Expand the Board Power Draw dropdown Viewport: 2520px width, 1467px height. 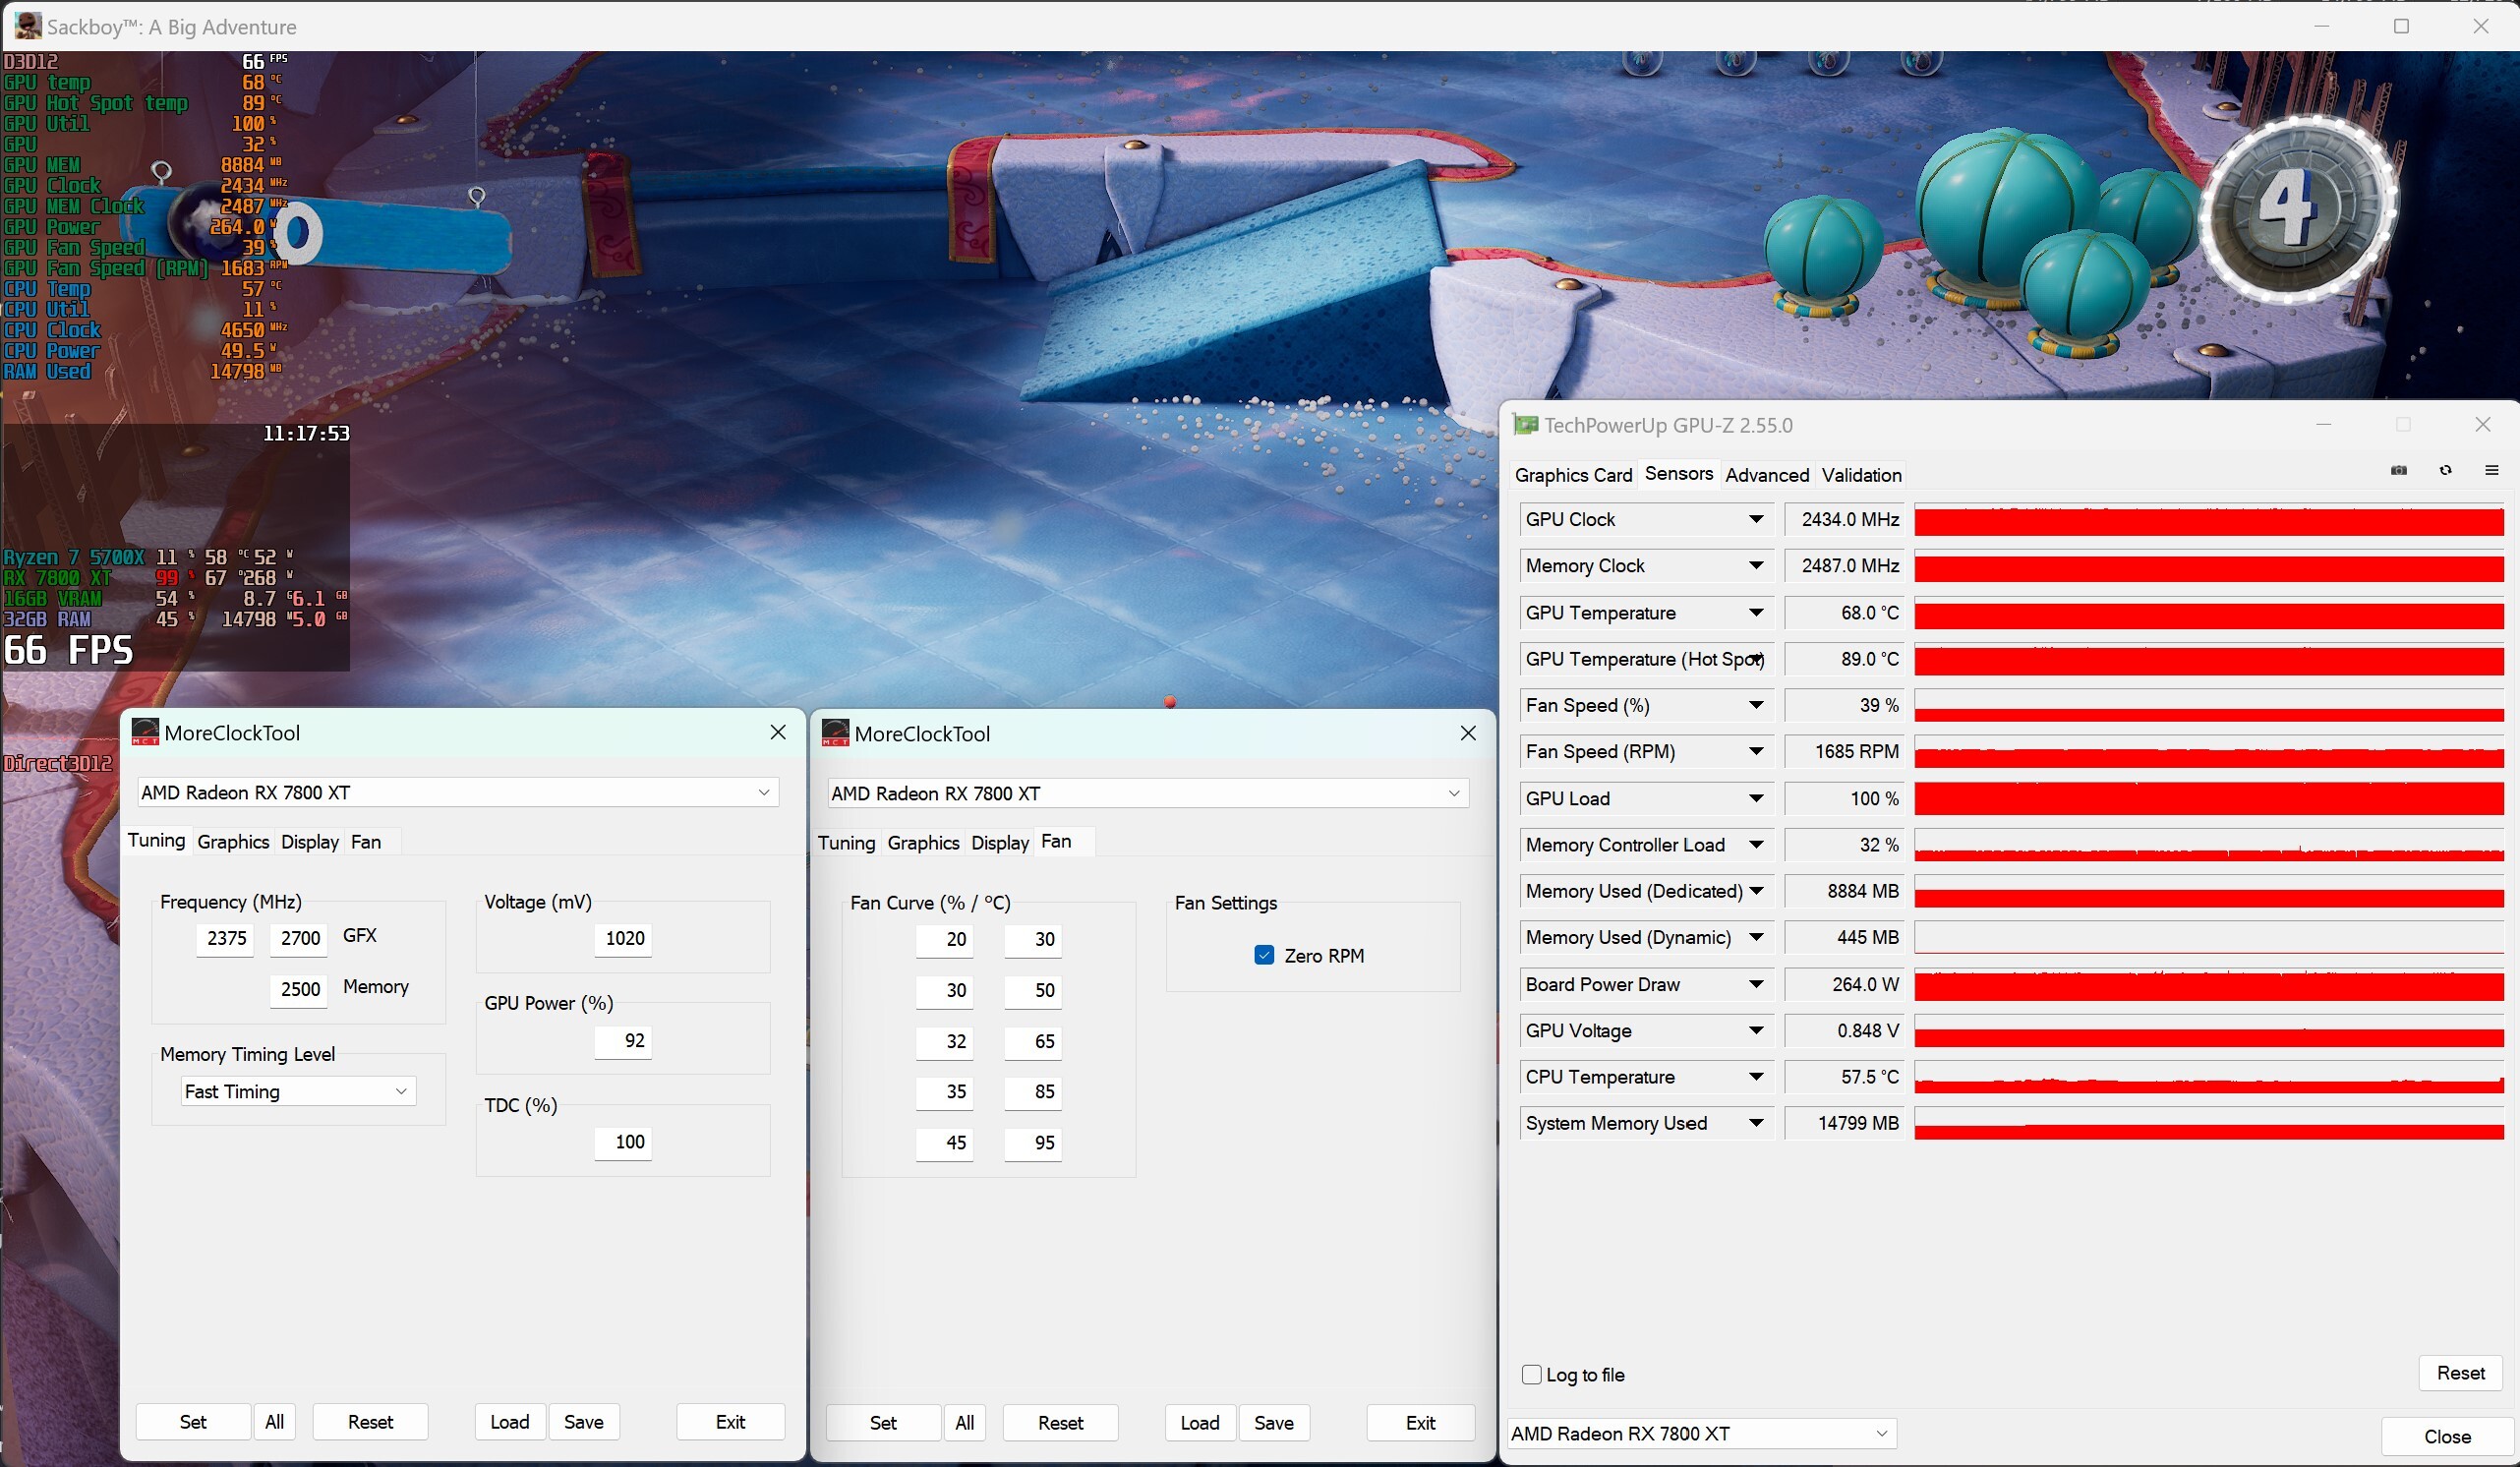click(1755, 984)
